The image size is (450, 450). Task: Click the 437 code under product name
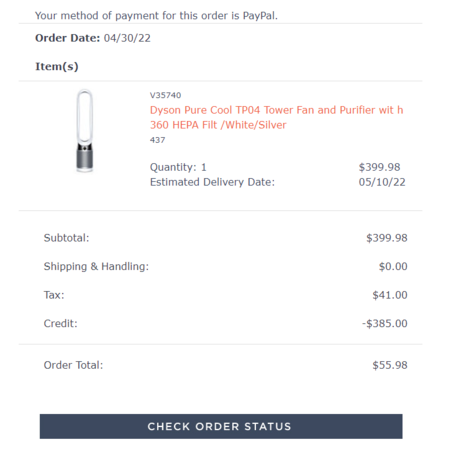(x=157, y=140)
